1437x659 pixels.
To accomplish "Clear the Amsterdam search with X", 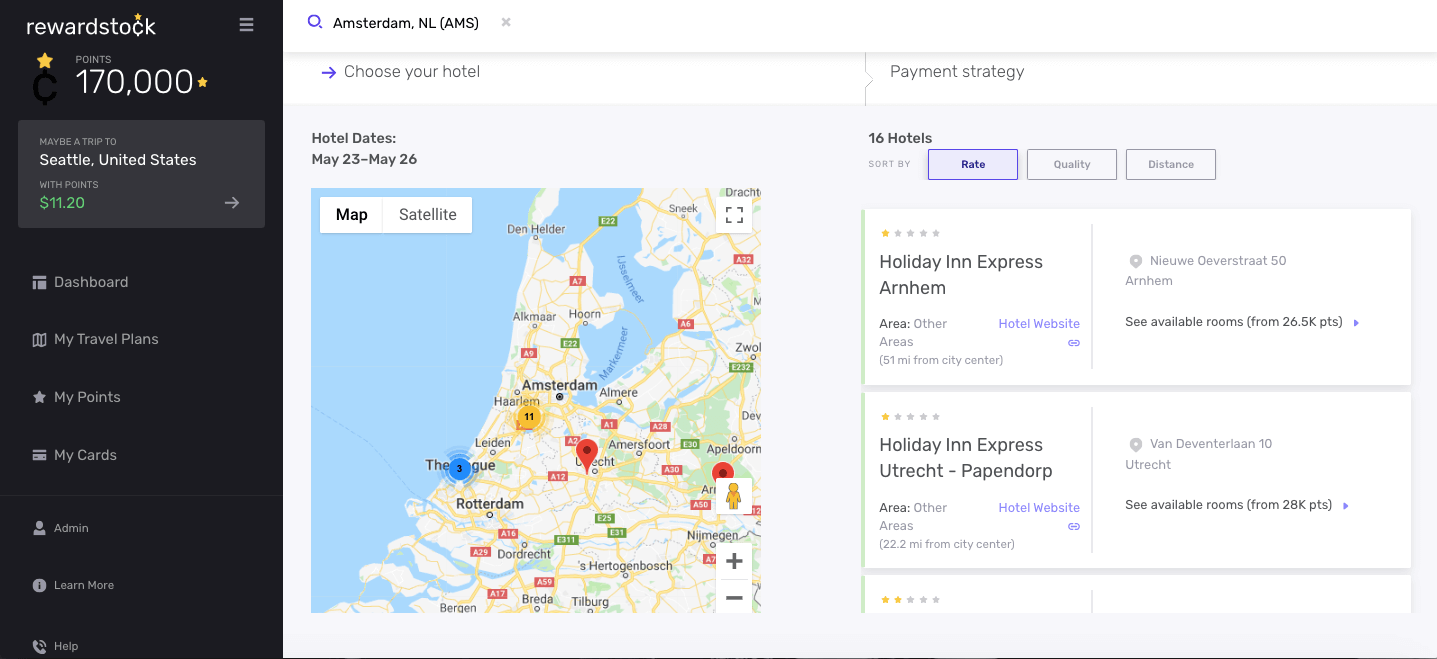I will (506, 22).
